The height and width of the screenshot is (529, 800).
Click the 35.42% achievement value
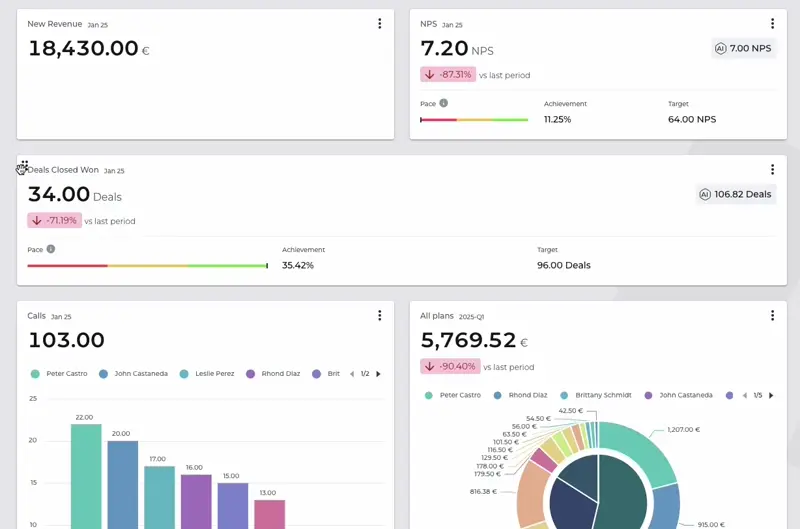point(298,265)
